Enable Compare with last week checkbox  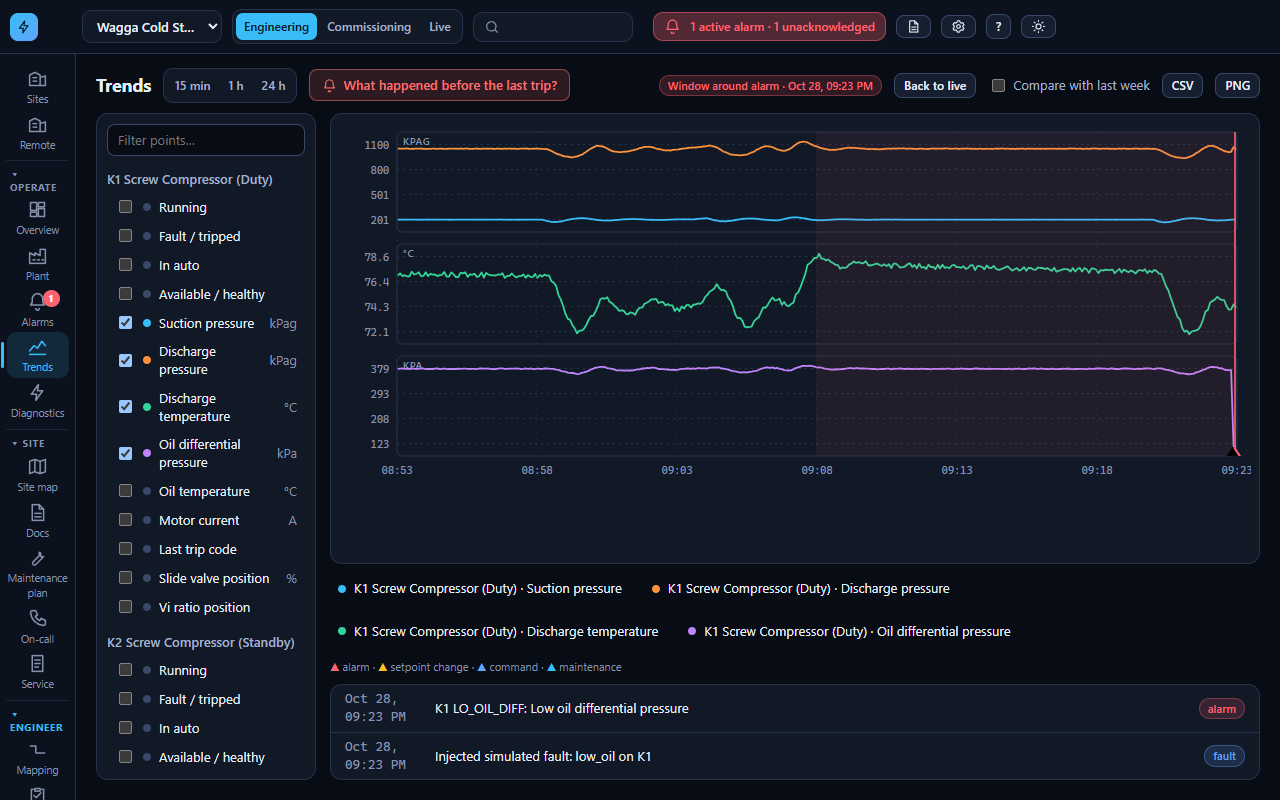pos(998,86)
